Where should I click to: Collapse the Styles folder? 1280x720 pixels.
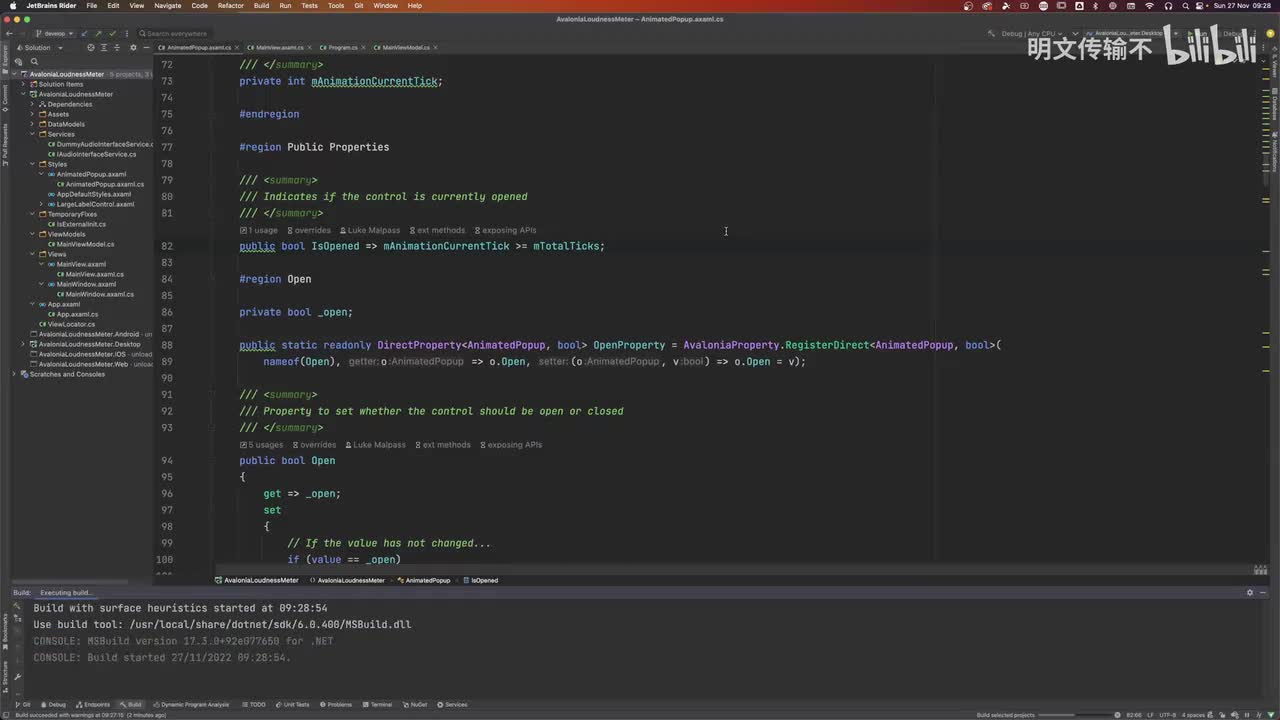pyautogui.click(x=32, y=164)
